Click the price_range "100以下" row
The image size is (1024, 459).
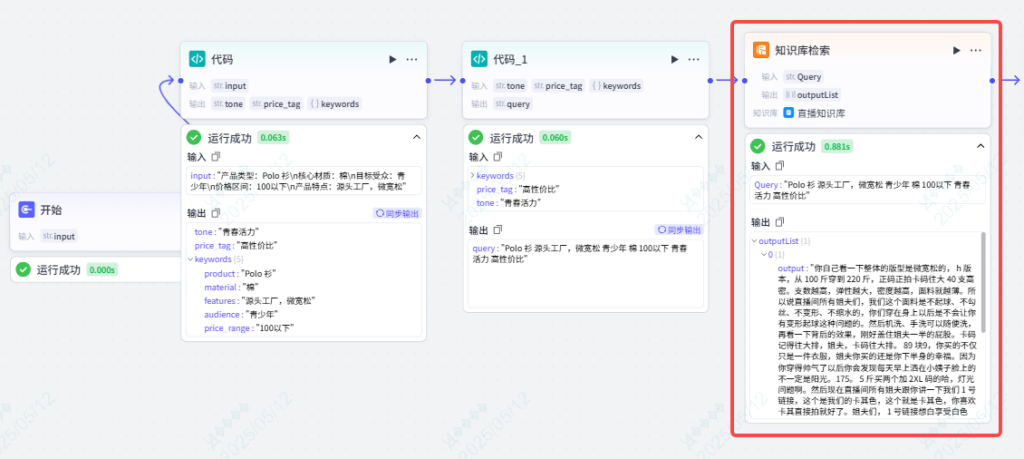click(x=249, y=328)
